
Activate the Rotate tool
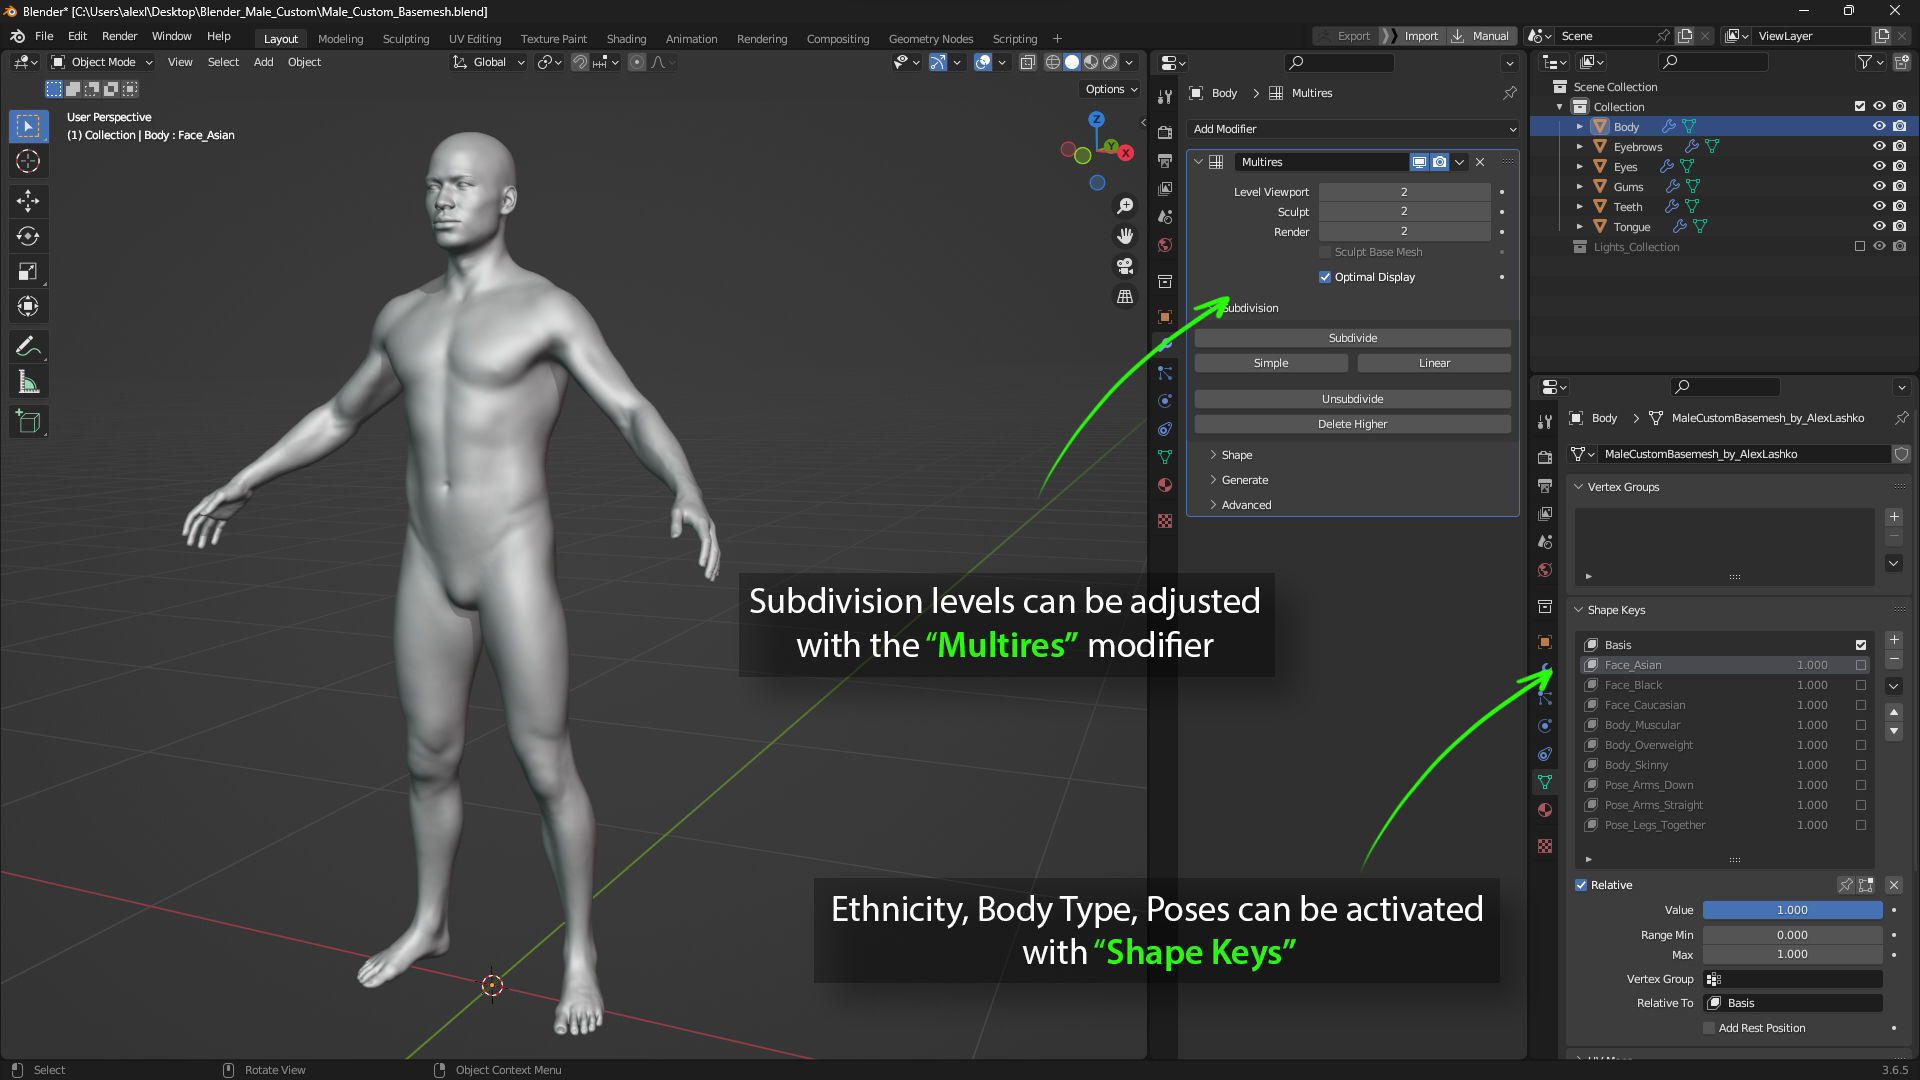(x=28, y=237)
